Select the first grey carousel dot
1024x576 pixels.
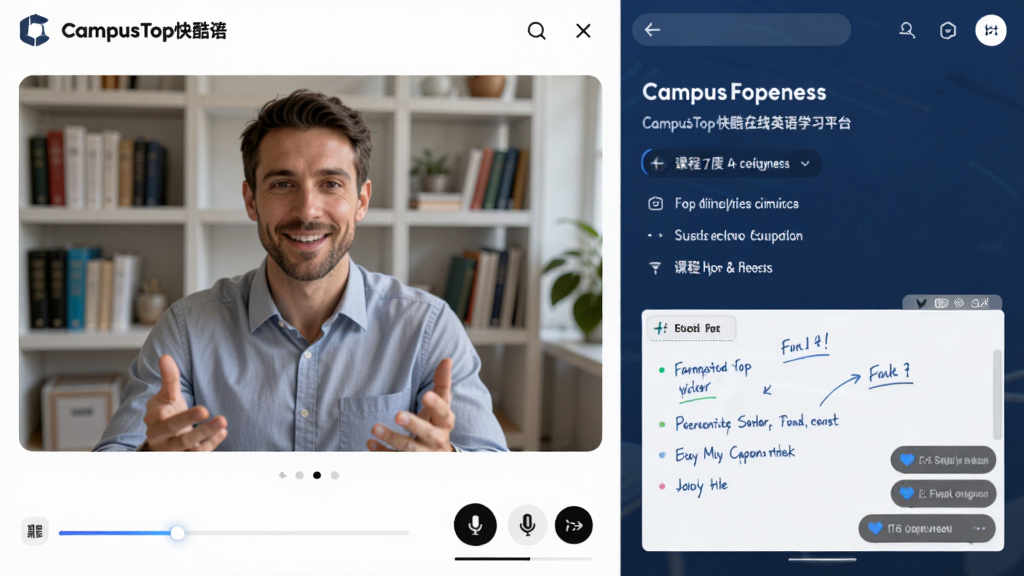click(x=299, y=475)
